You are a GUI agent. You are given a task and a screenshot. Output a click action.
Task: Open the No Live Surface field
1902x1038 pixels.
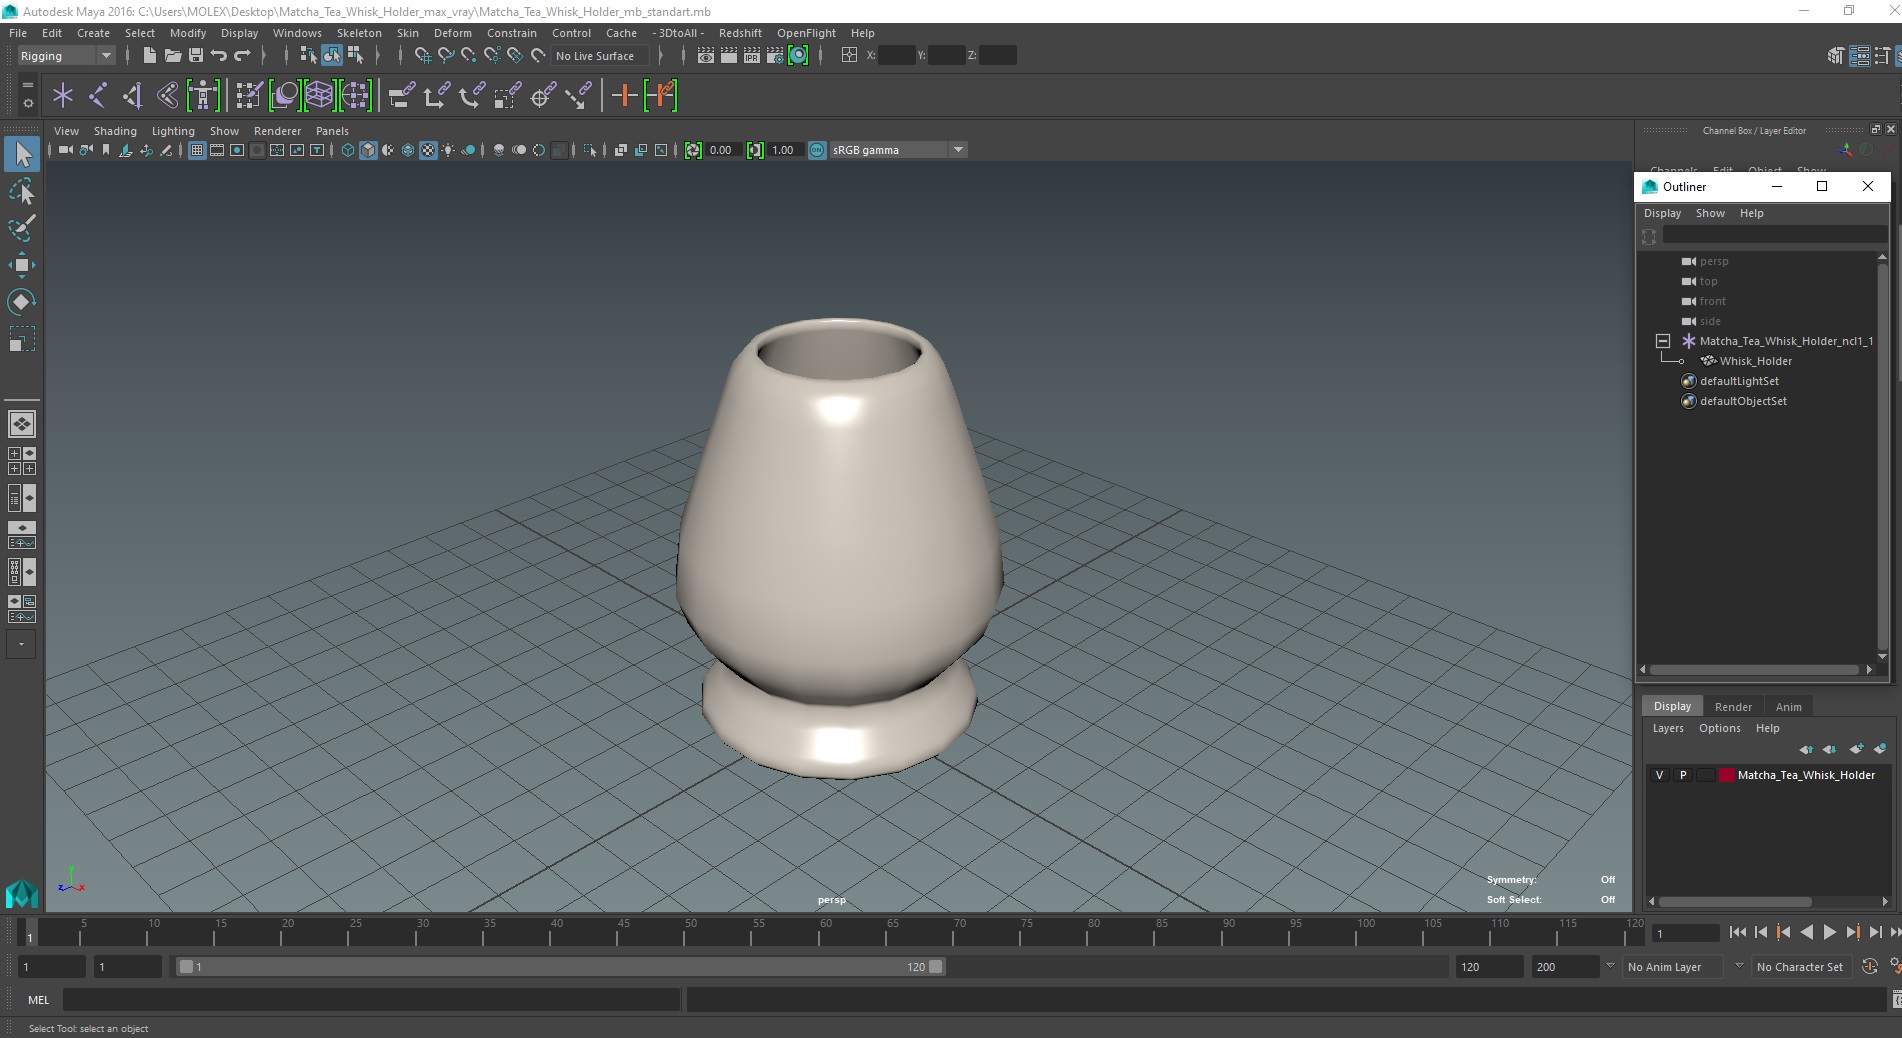pyautogui.click(x=600, y=56)
